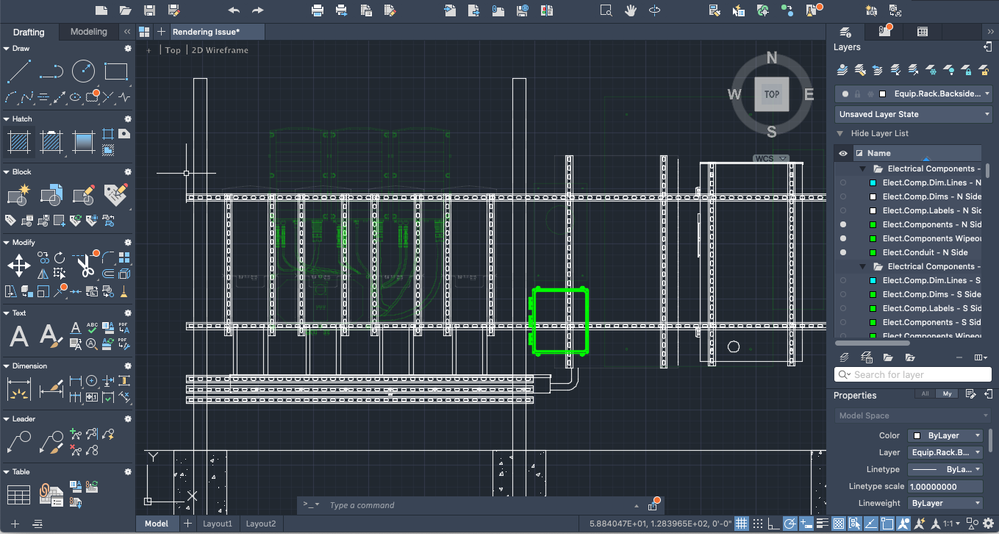
Task: Select the Circle tool in Draw panel
Action: point(83,72)
